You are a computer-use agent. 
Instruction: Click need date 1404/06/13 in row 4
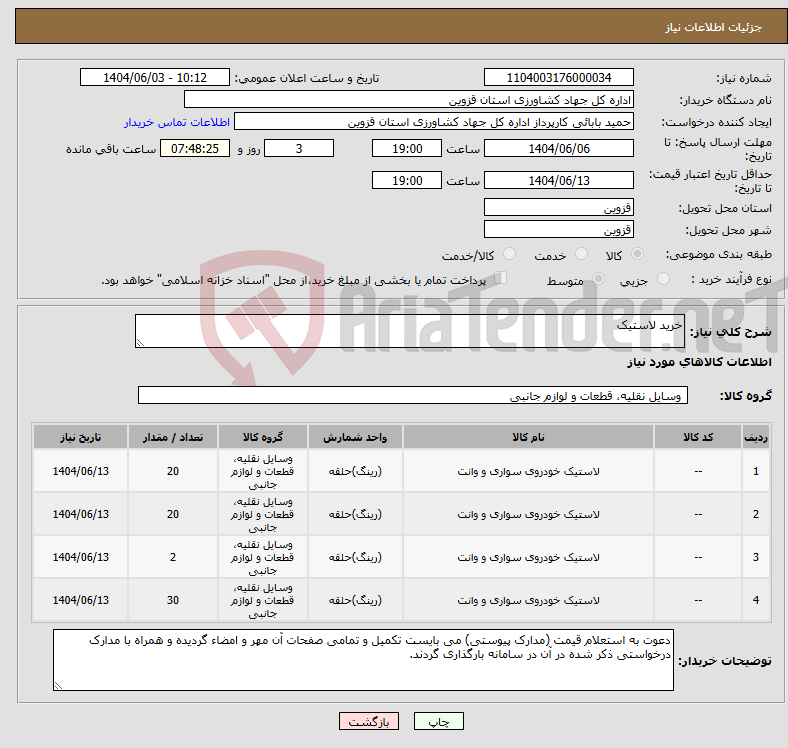tap(80, 600)
